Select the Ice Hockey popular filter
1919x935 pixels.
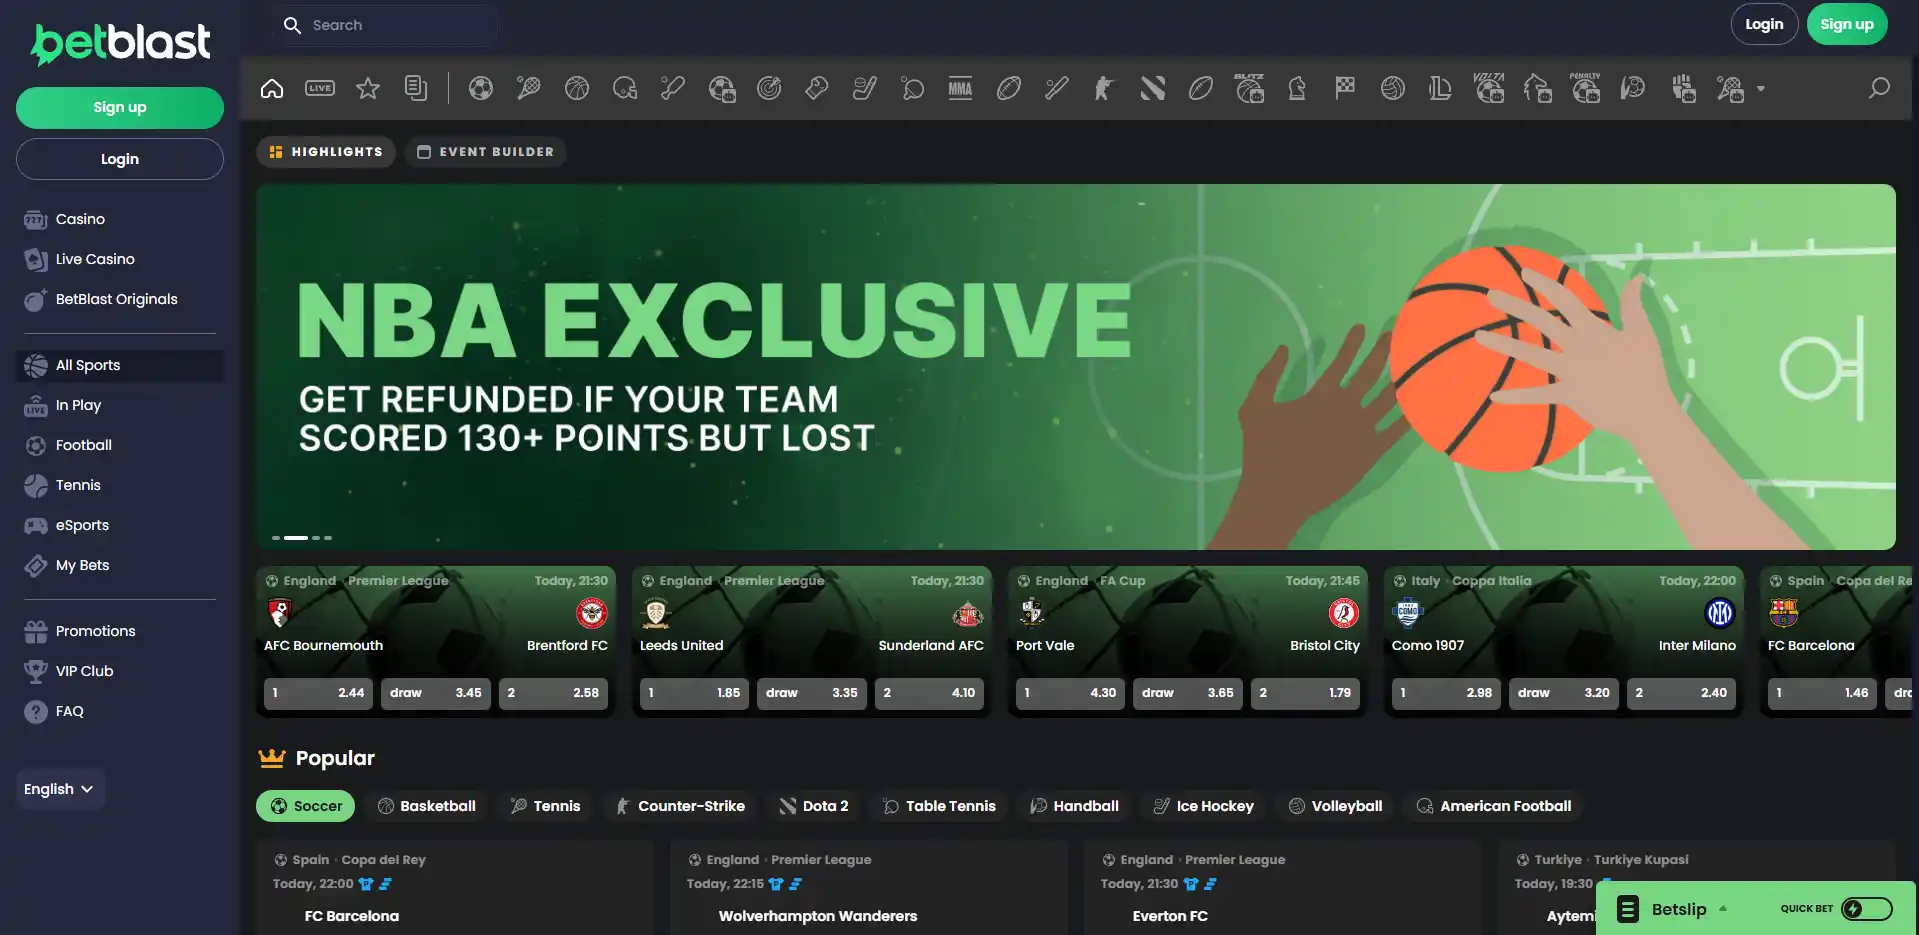[x=1203, y=806]
